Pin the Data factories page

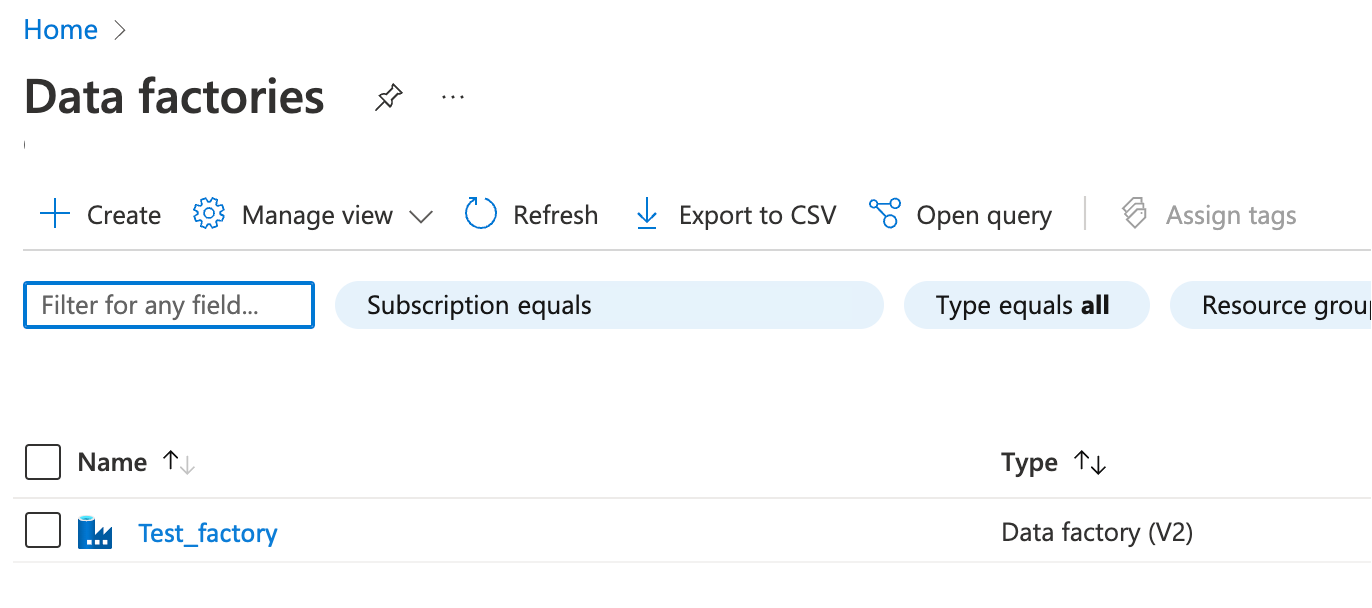tap(388, 96)
